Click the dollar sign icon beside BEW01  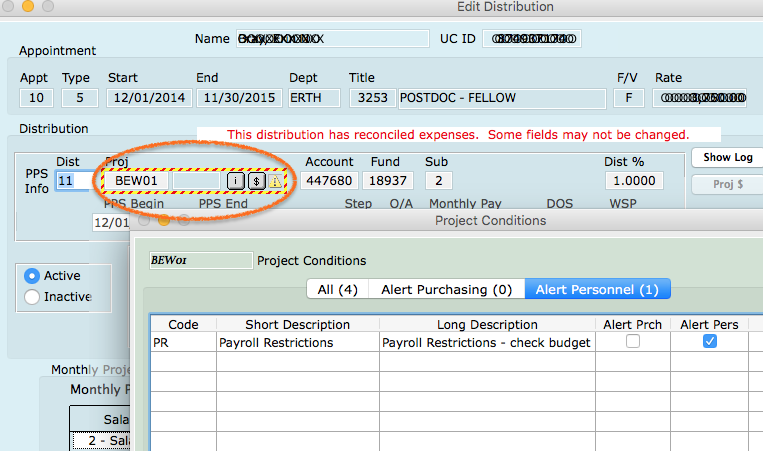coord(256,181)
